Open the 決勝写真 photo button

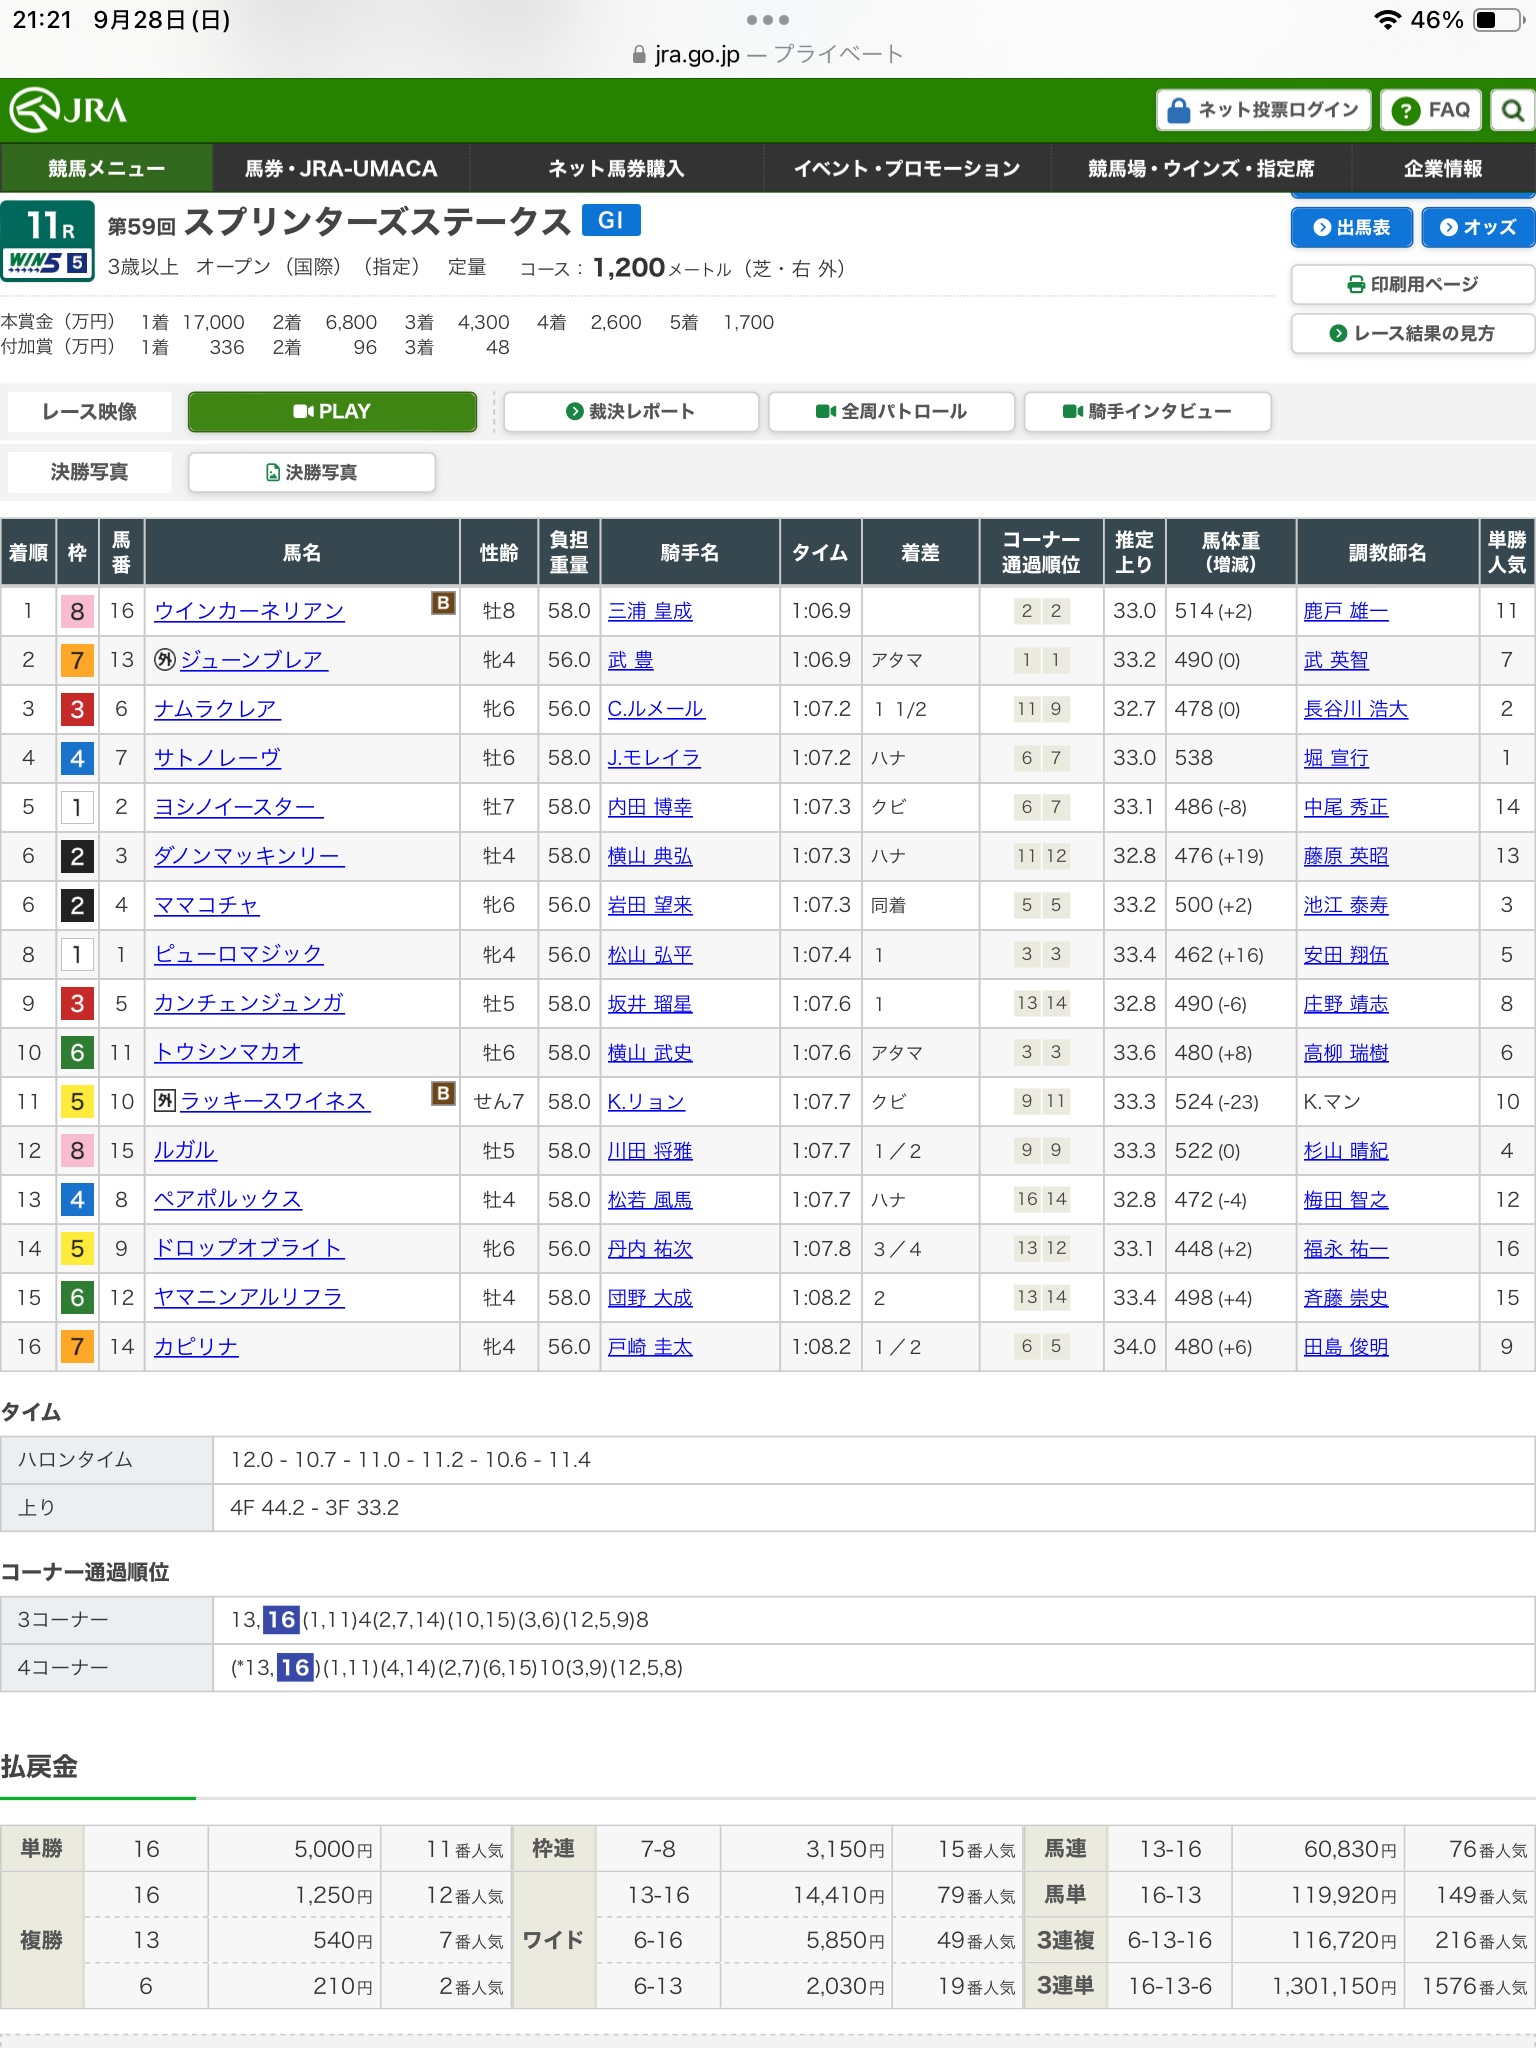pos(312,473)
